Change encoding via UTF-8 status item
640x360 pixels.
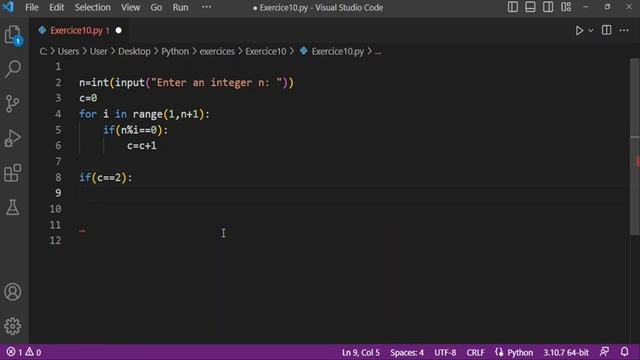coord(445,352)
